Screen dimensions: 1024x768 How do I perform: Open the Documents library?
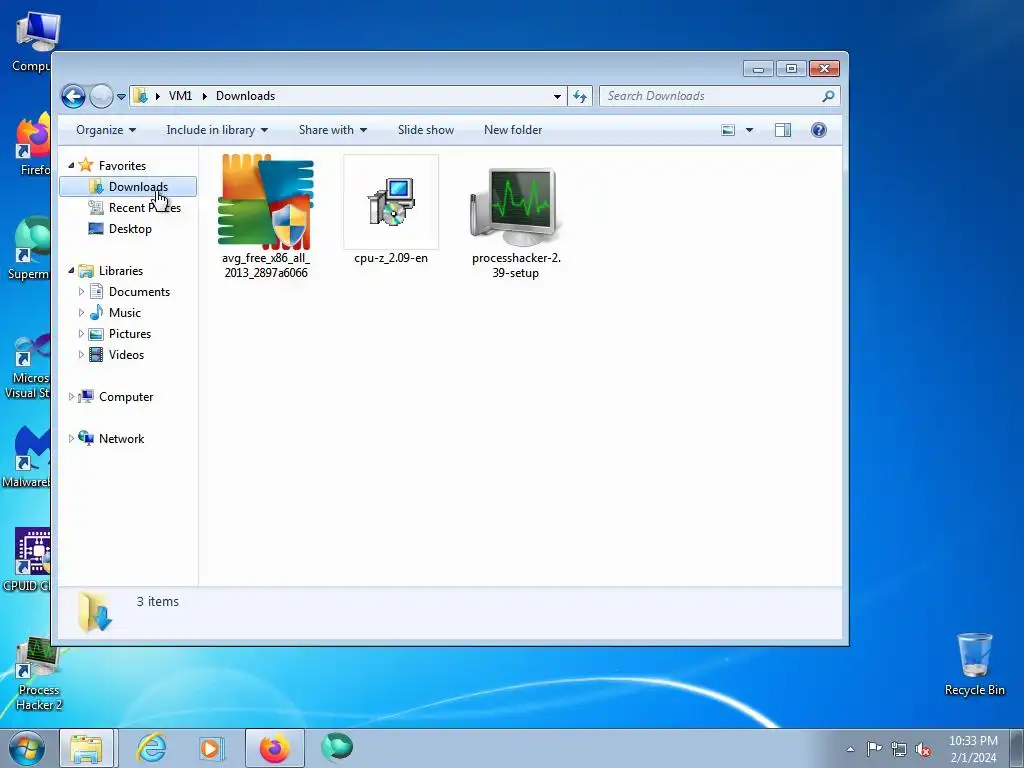click(139, 291)
